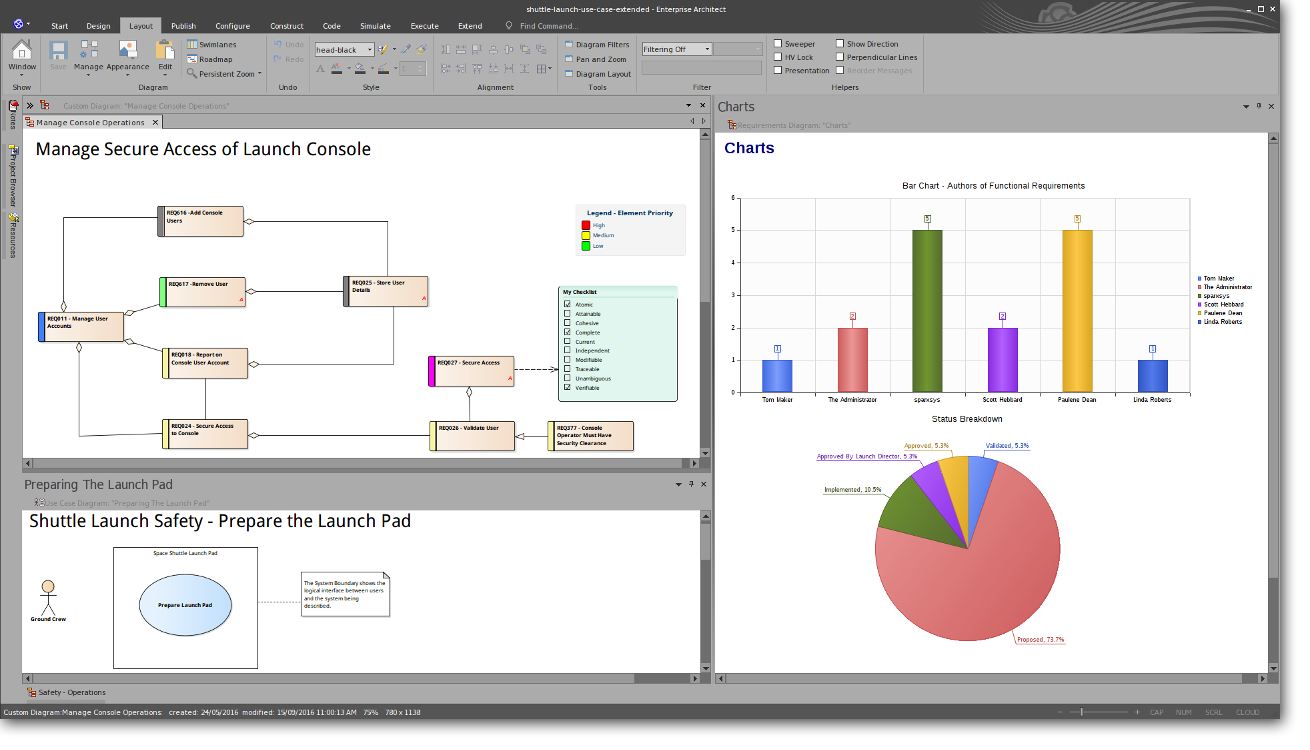Open the Simulate ribbon tab
The width and height of the screenshot is (1310, 750).
click(x=375, y=26)
